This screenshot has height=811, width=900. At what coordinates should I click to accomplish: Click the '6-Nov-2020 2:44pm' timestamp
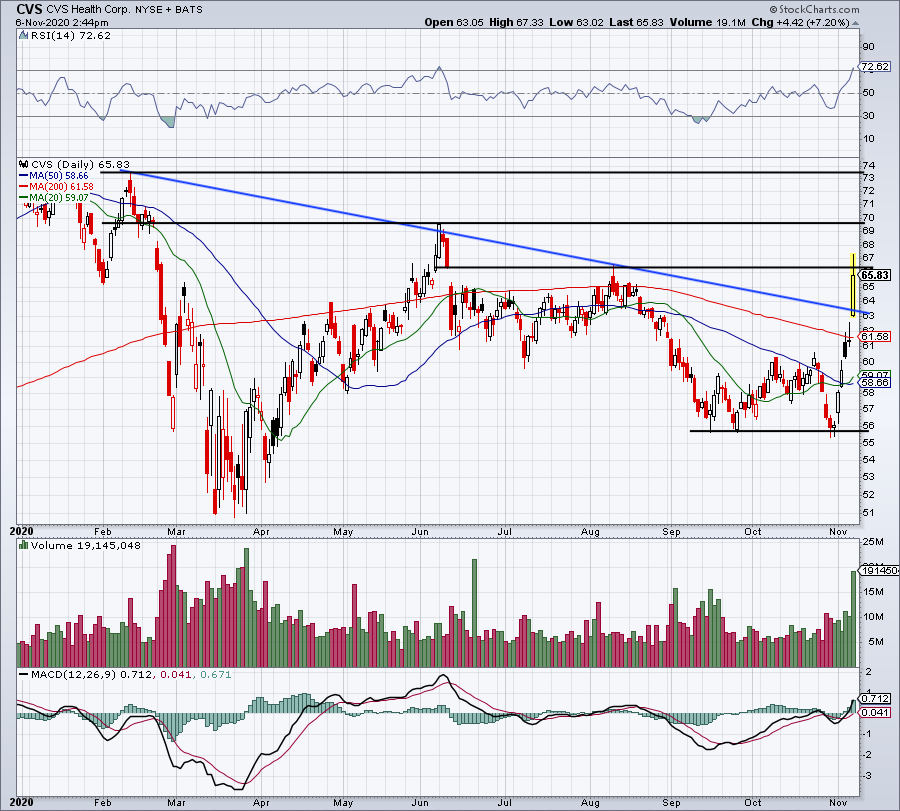tap(62, 23)
